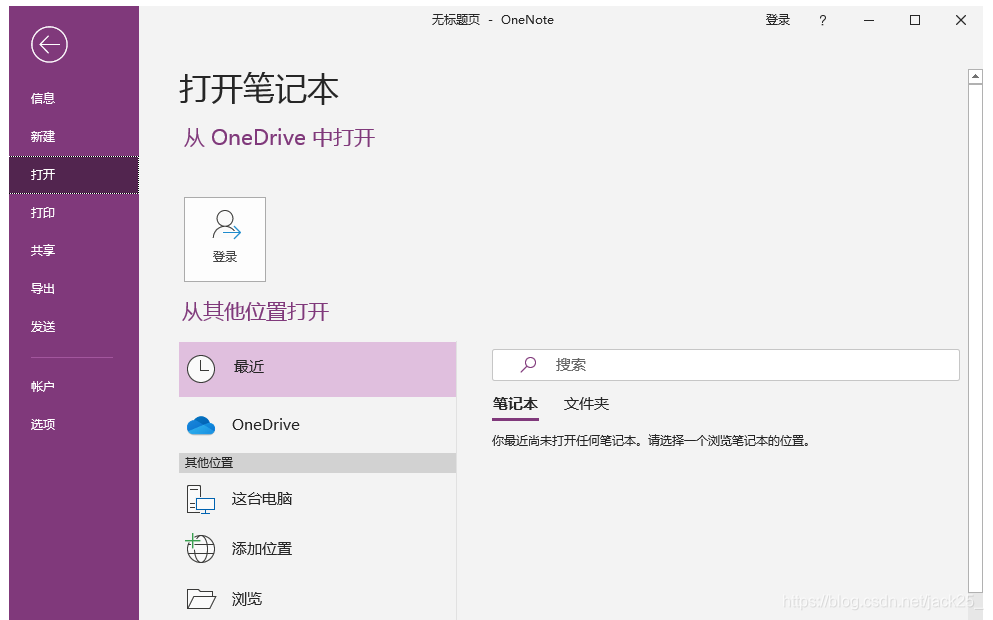Click 登录 in the title bar

click(778, 20)
